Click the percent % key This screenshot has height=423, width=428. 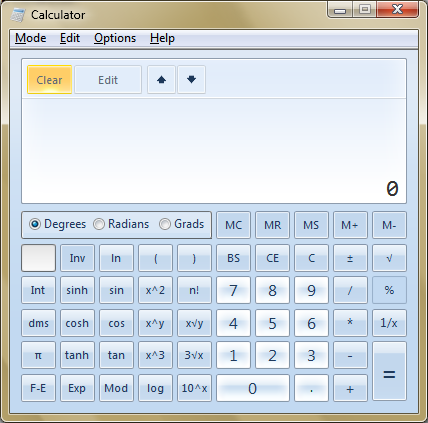click(x=389, y=290)
